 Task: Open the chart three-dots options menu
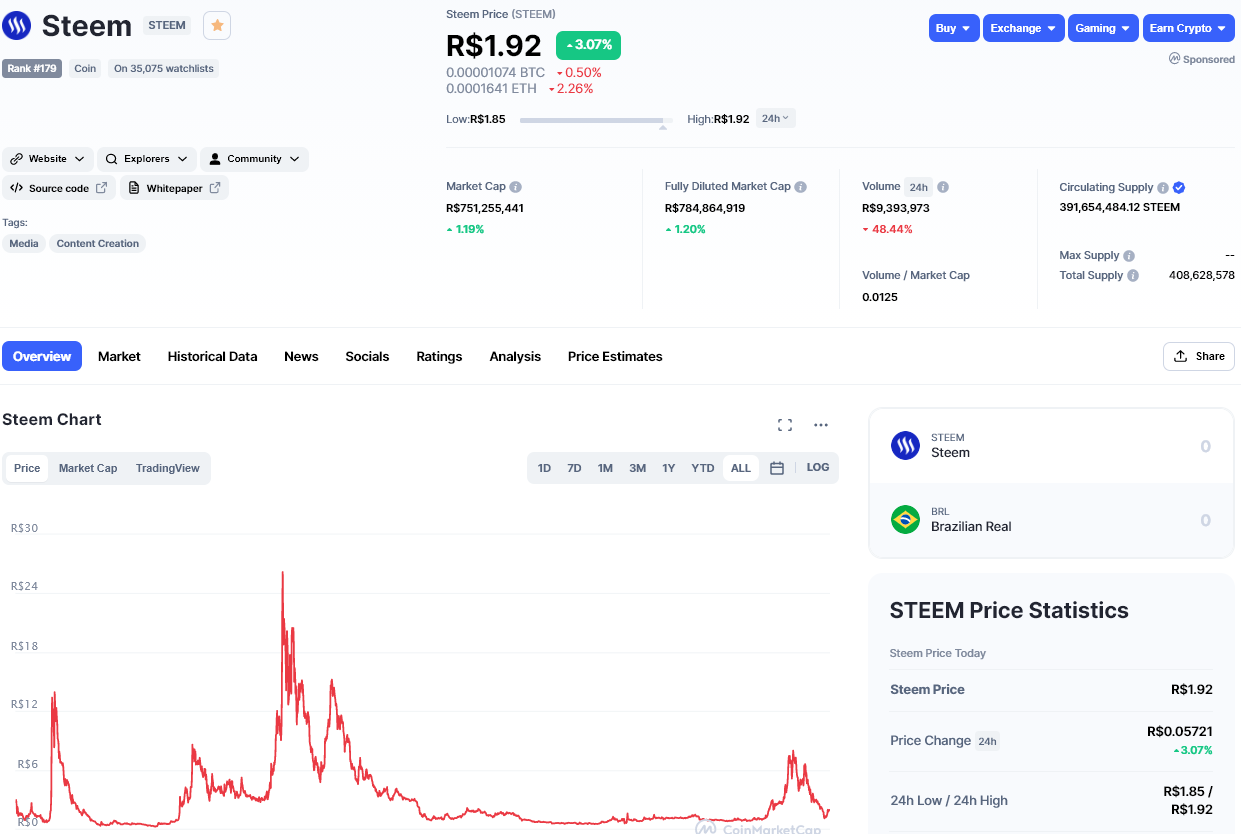[x=821, y=425]
